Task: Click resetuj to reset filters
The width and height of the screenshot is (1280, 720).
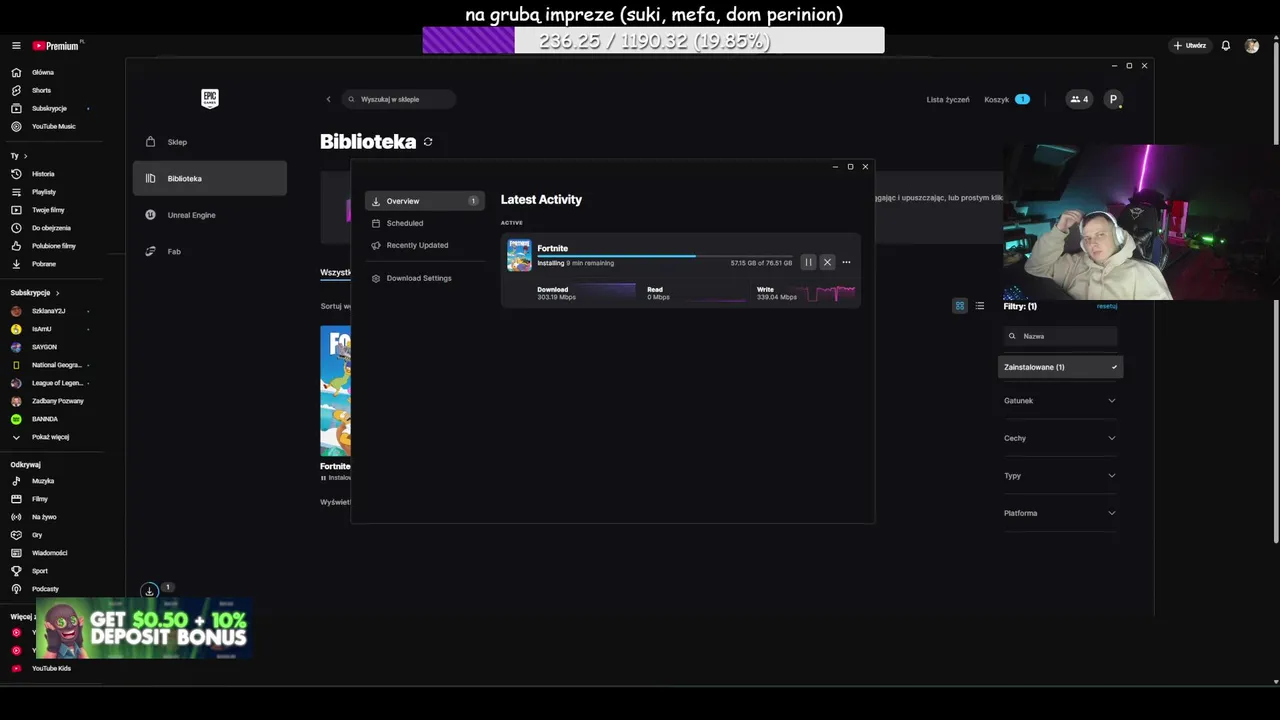Action: click(1106, 306)
